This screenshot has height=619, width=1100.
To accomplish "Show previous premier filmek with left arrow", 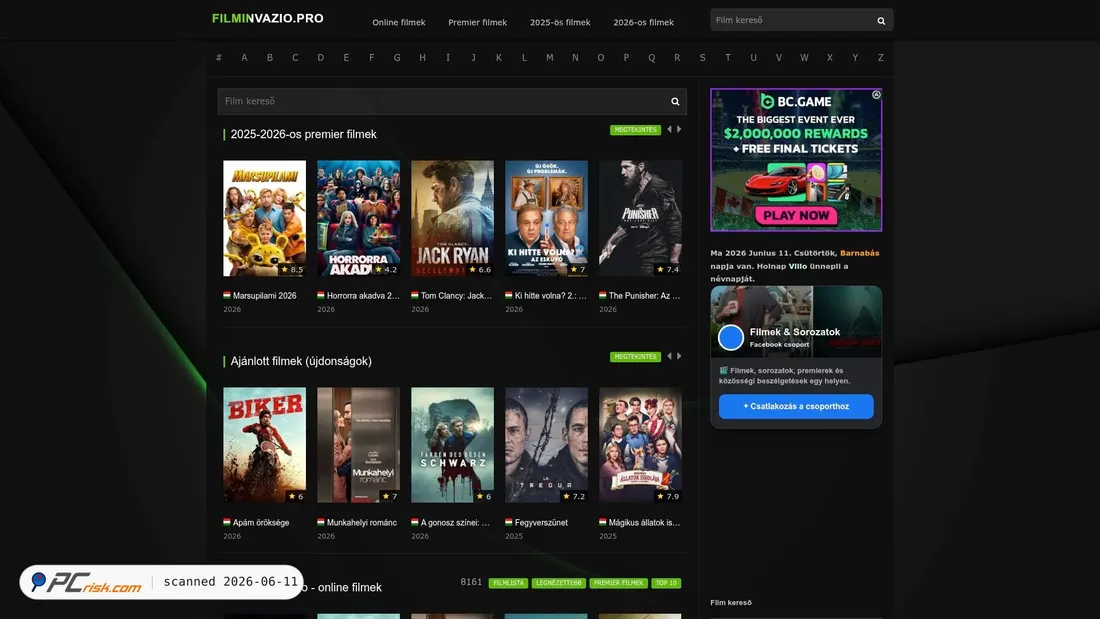I will pos(669,129).
